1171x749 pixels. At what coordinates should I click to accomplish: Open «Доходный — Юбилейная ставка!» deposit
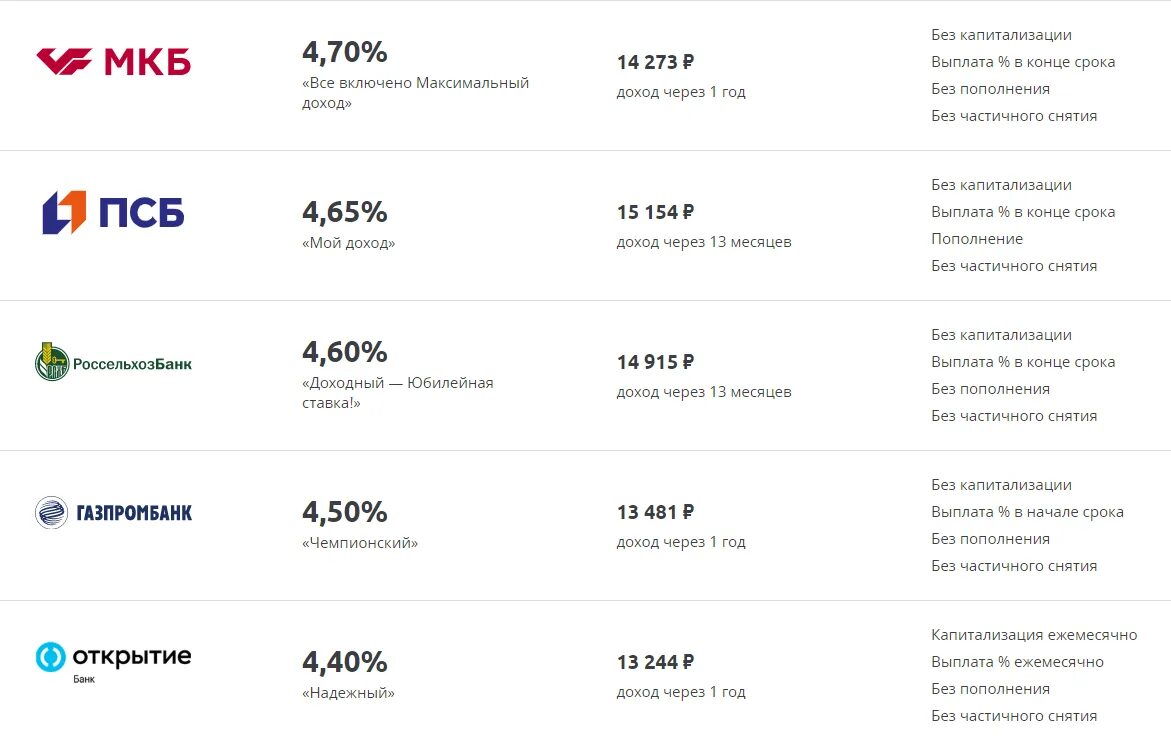click(397, 393)
